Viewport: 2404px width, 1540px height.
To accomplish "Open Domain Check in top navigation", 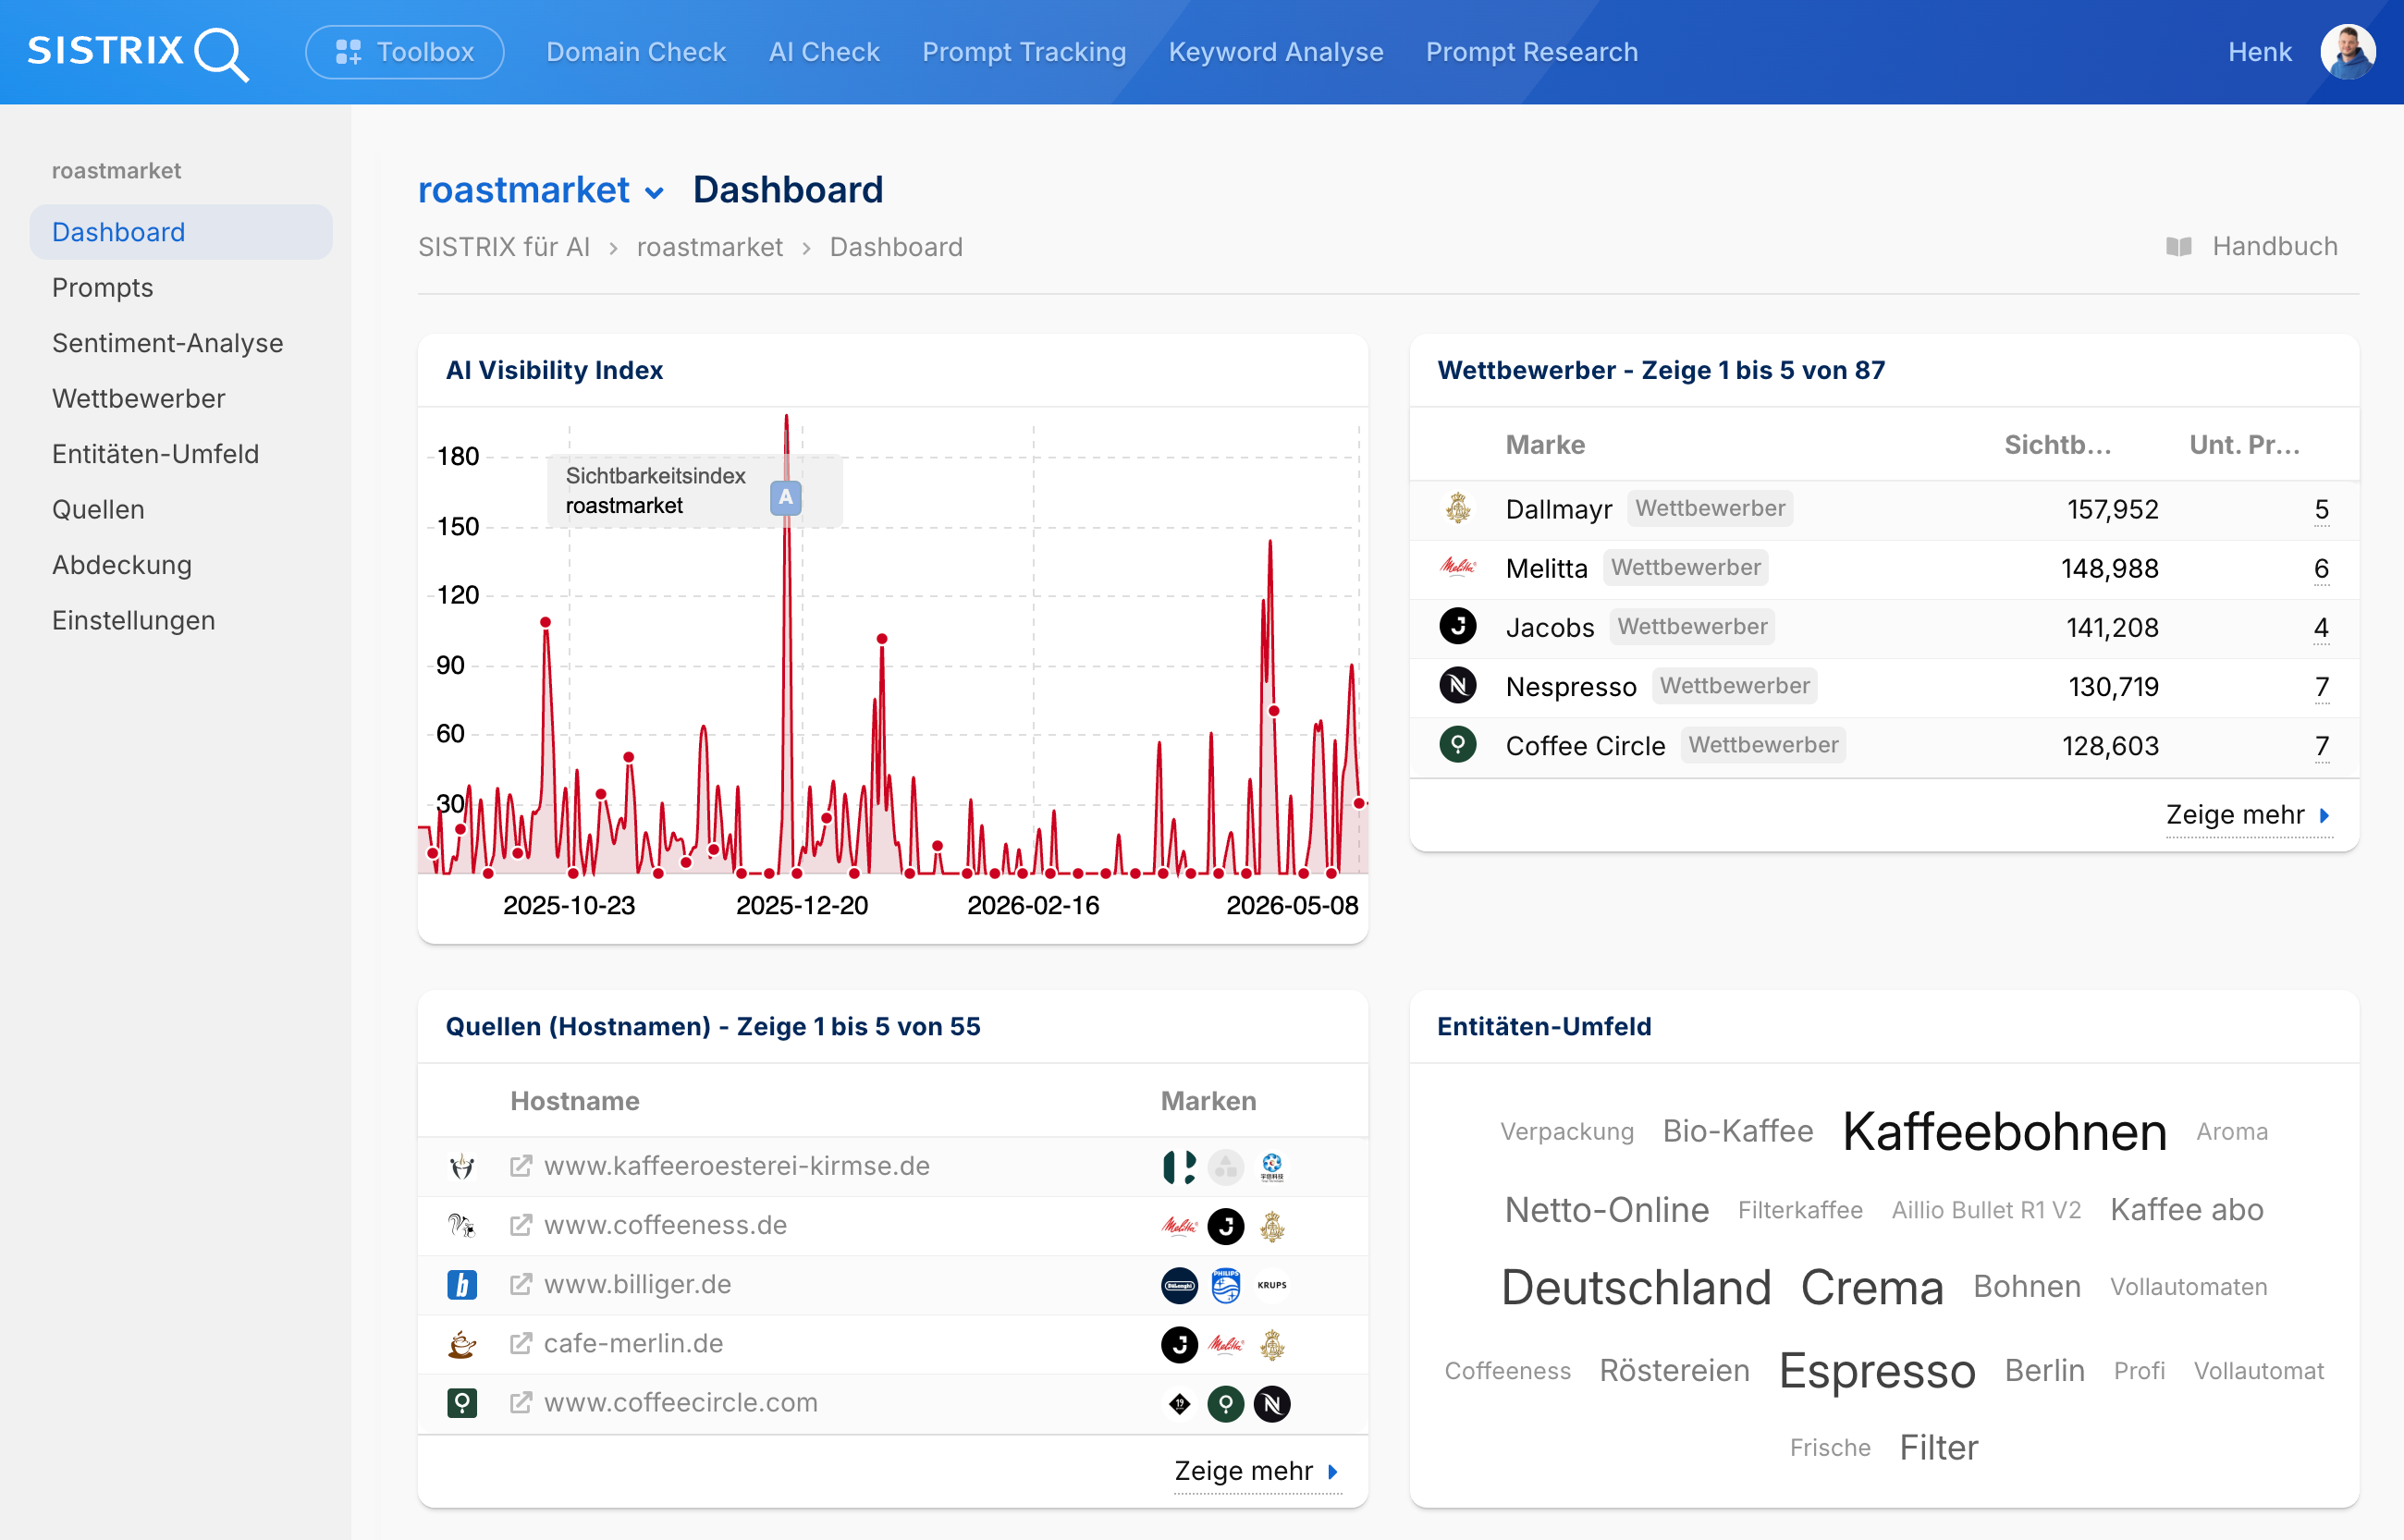I will [x=636, y=52].
